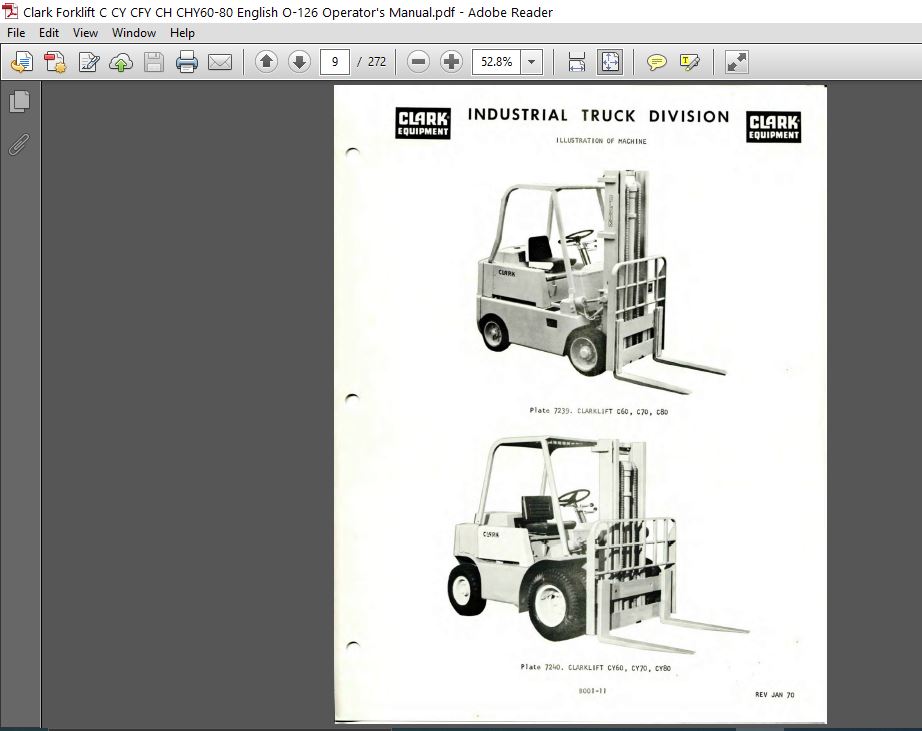Open the zoom level dropdown arrow
Viewport: 922px width, 731px height.
[x=532, y=62]
